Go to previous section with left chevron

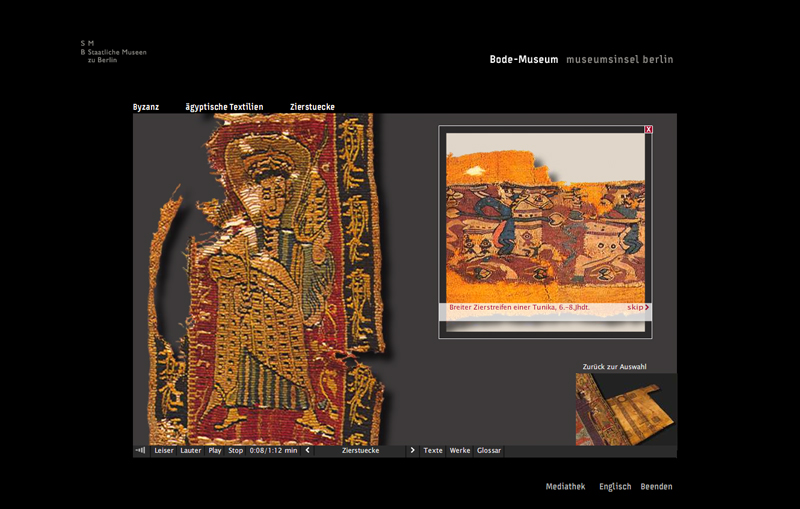pyautogui.click(x=308, y=450)
